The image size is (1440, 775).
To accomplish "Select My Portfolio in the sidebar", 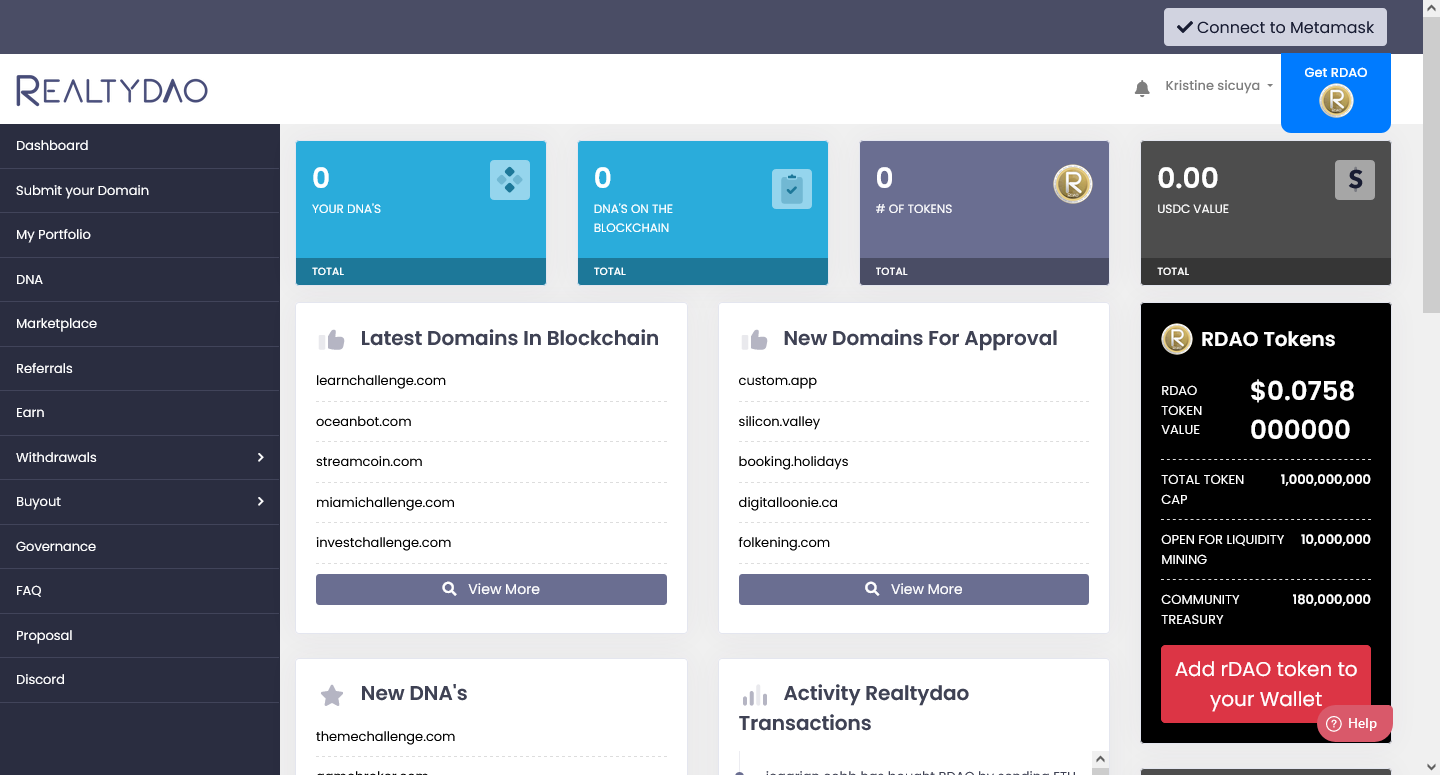I will point(140,235).
